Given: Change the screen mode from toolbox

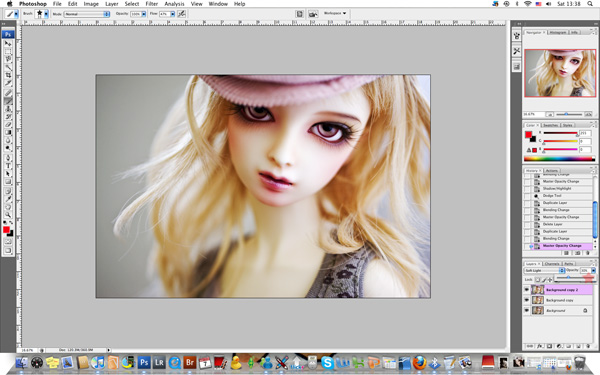Looking at the screenshot, I should (x=8, y=251).
